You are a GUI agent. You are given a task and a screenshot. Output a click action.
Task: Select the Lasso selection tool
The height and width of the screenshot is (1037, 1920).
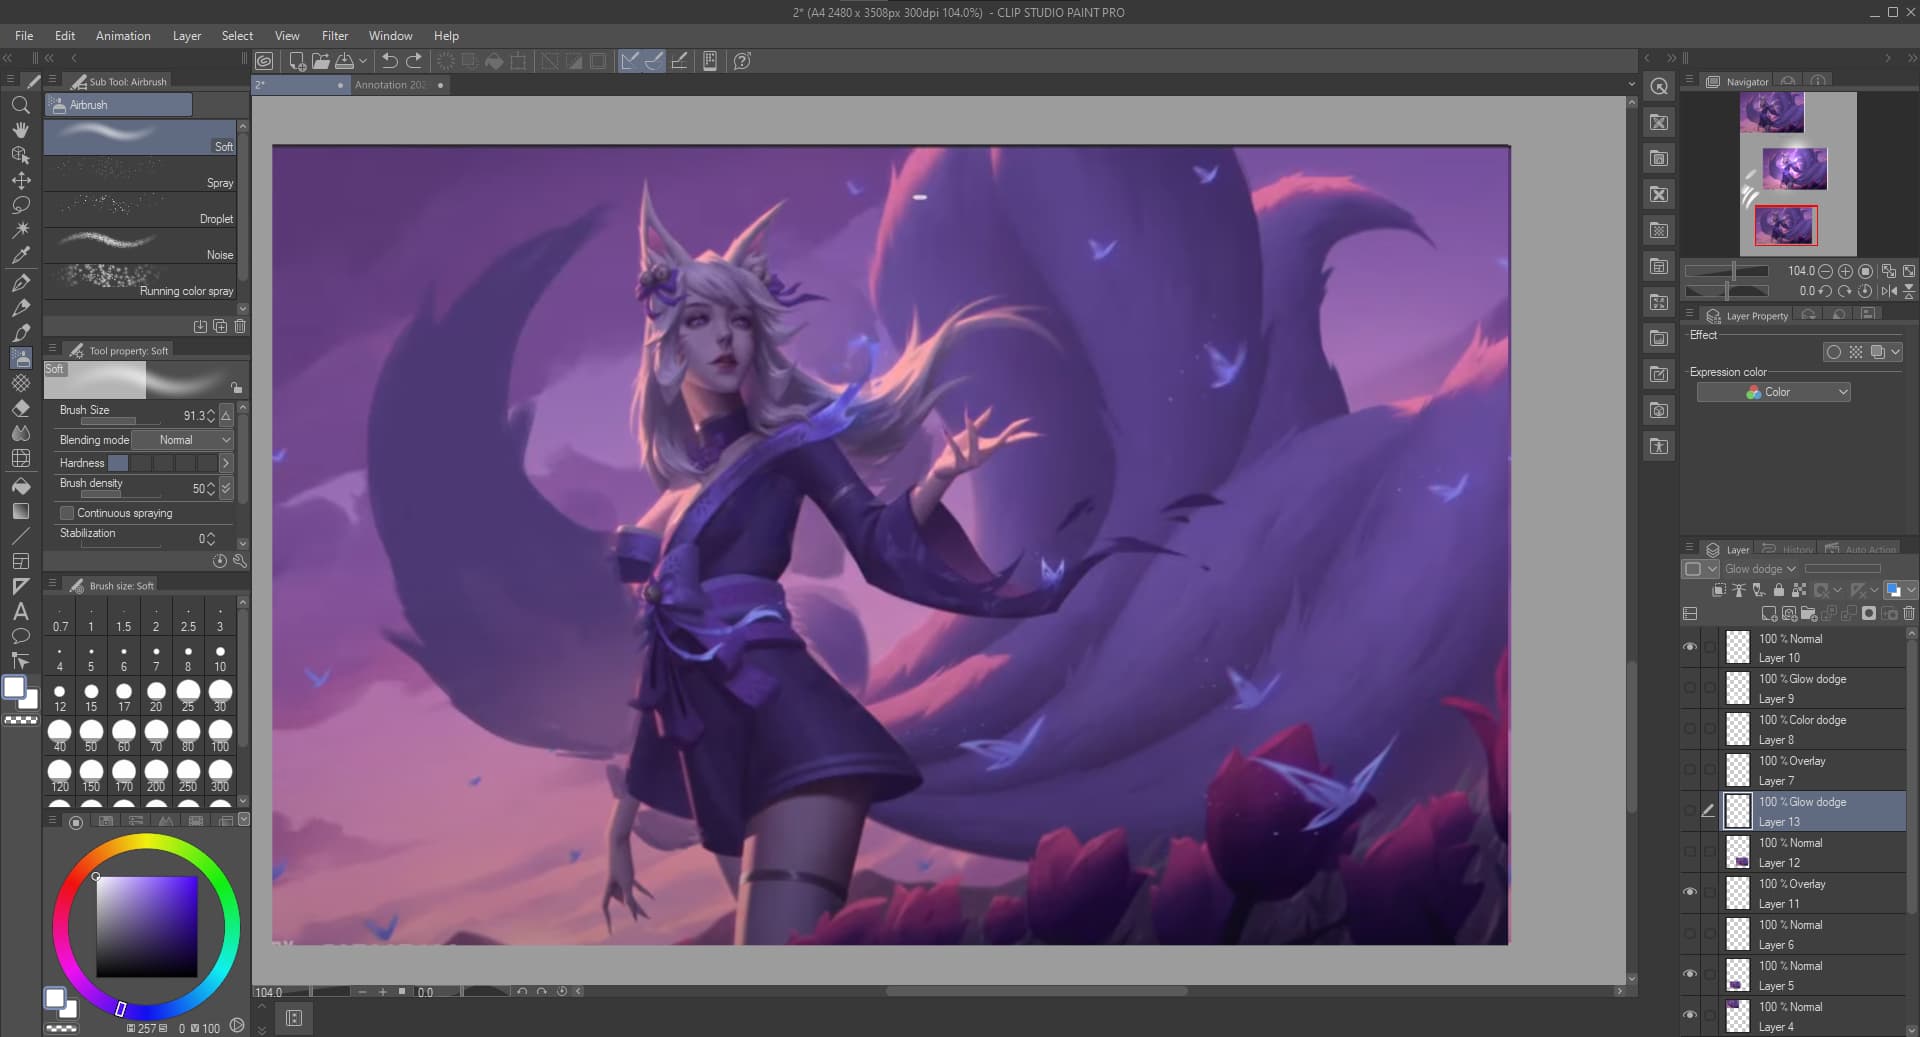(20, 205)
